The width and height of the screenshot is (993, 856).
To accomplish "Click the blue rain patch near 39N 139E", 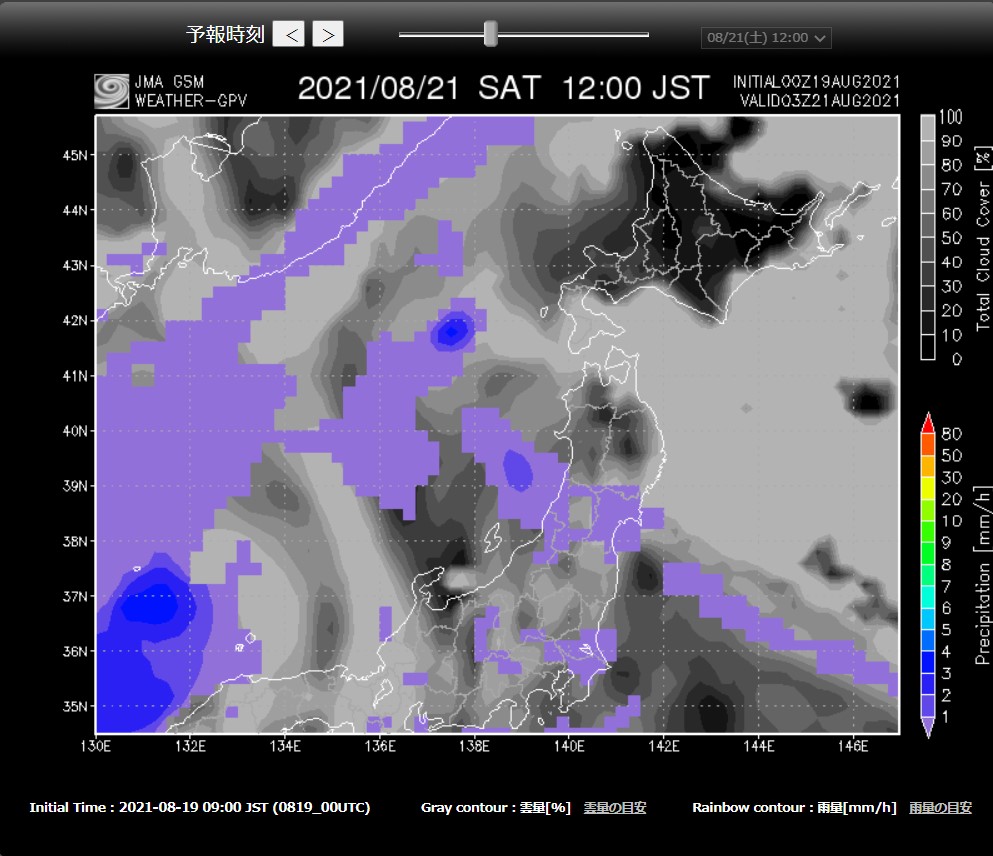I will point(518,468).
